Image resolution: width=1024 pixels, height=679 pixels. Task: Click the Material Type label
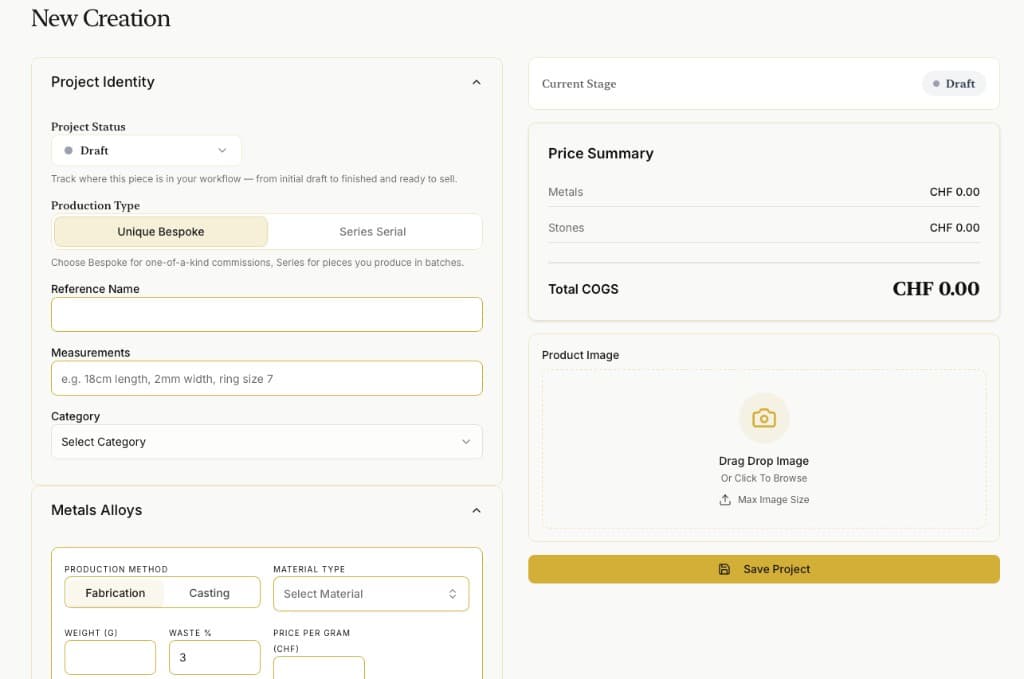pos(309,569)
